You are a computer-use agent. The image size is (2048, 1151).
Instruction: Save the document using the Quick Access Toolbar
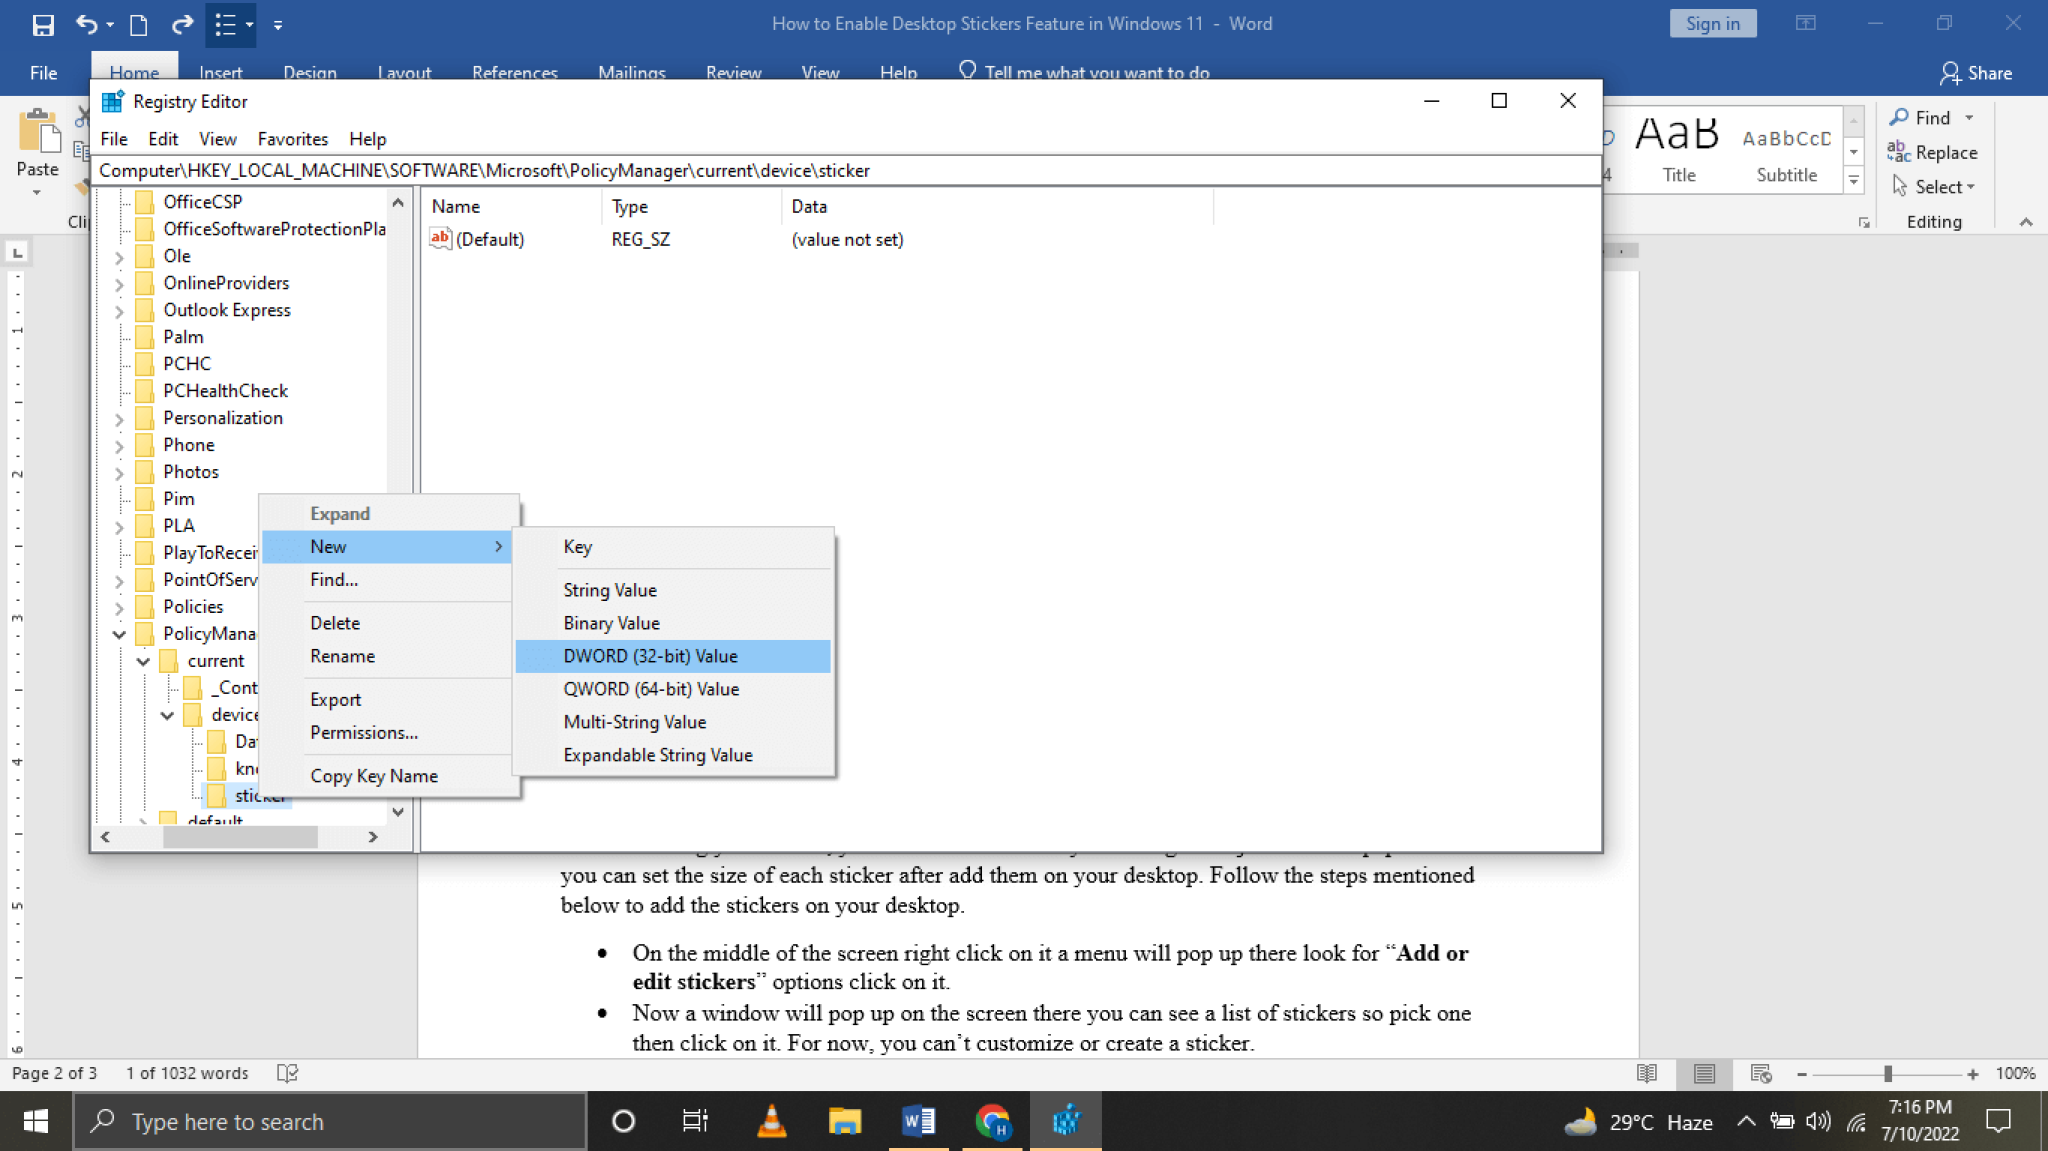(42, 25)
